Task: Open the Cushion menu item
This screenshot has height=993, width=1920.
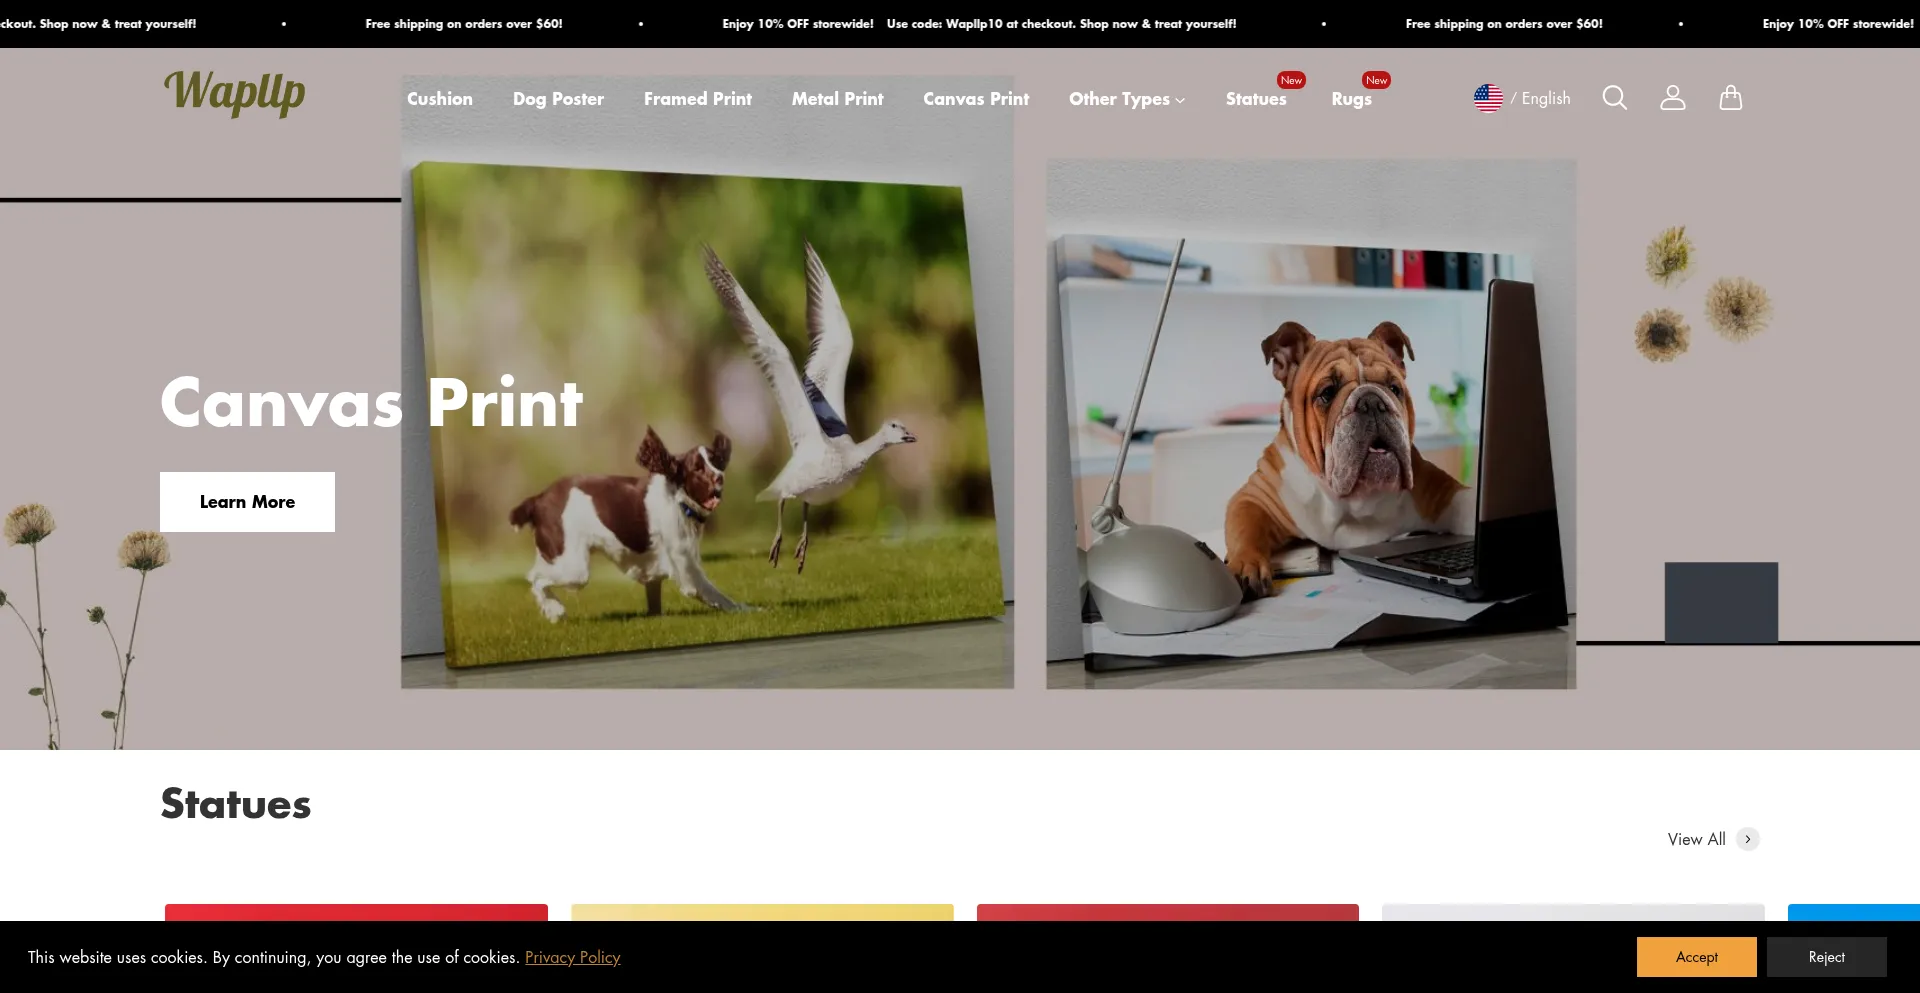Action: [x=439, y=99]
